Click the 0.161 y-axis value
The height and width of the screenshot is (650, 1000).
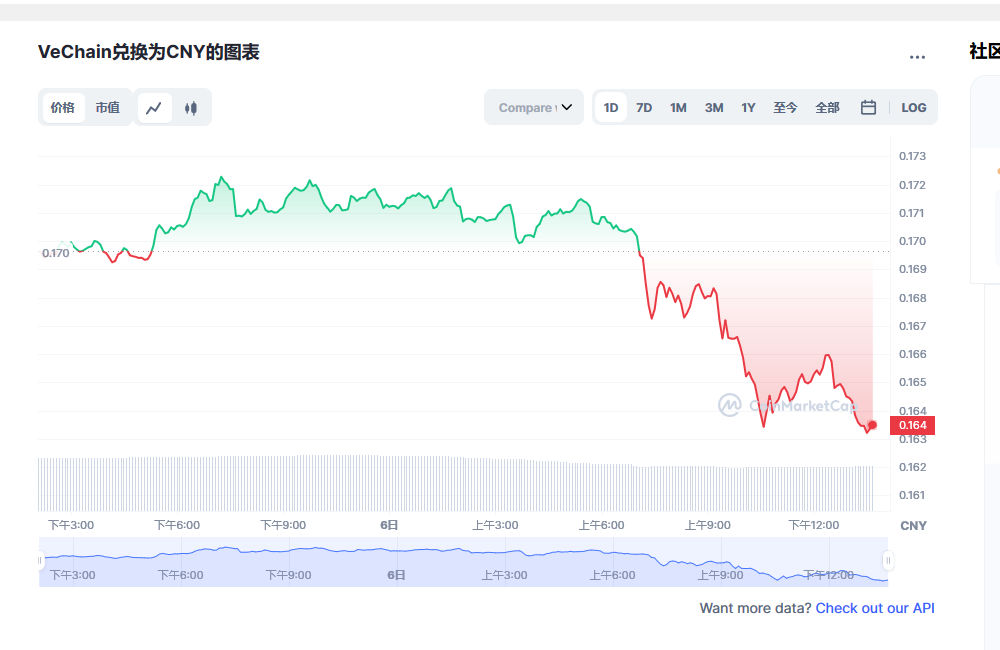coord(912,495)
